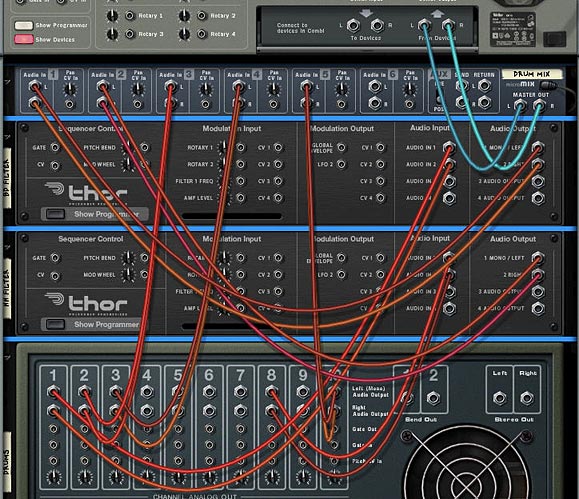579x499 pixels.
Task: Click the BP Filter Thor Gate input jack
Action: click(x=55, y=148)
